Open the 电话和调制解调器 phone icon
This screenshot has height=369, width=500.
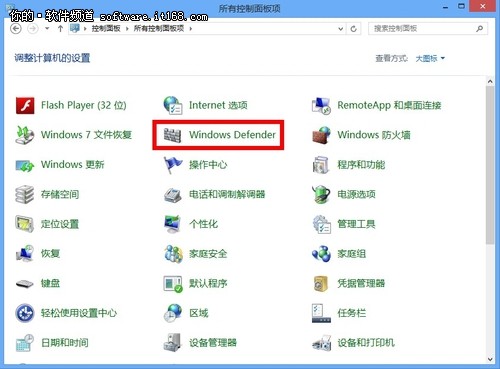point(173,194)
